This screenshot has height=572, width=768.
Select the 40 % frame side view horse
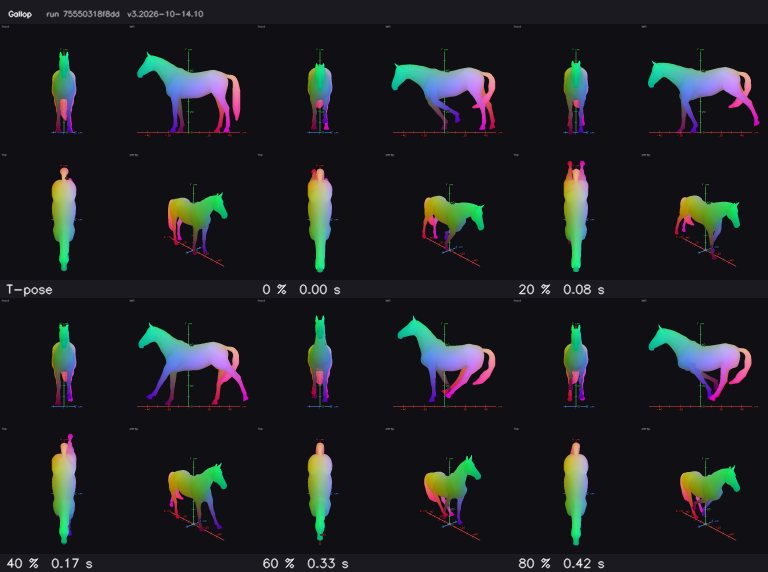click(x=193, y=363)
